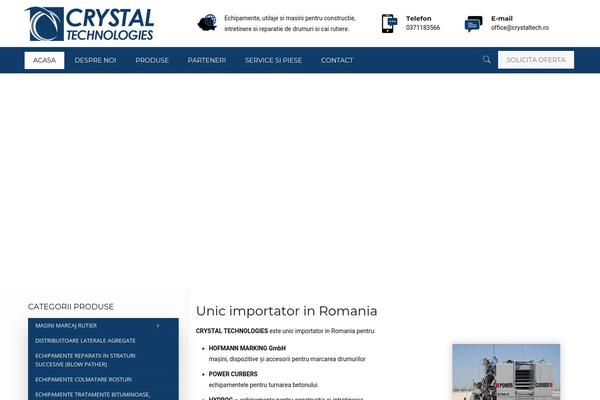Open ECHIPAMENTE REPARATII IN STRATURI SUCCESIVE category
600x400 pixels.
pos(85,360)
